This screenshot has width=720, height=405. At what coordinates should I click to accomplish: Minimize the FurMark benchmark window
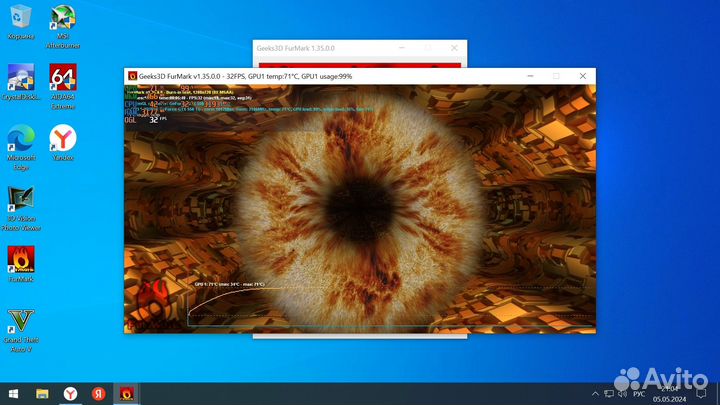(x=530, y=76)
